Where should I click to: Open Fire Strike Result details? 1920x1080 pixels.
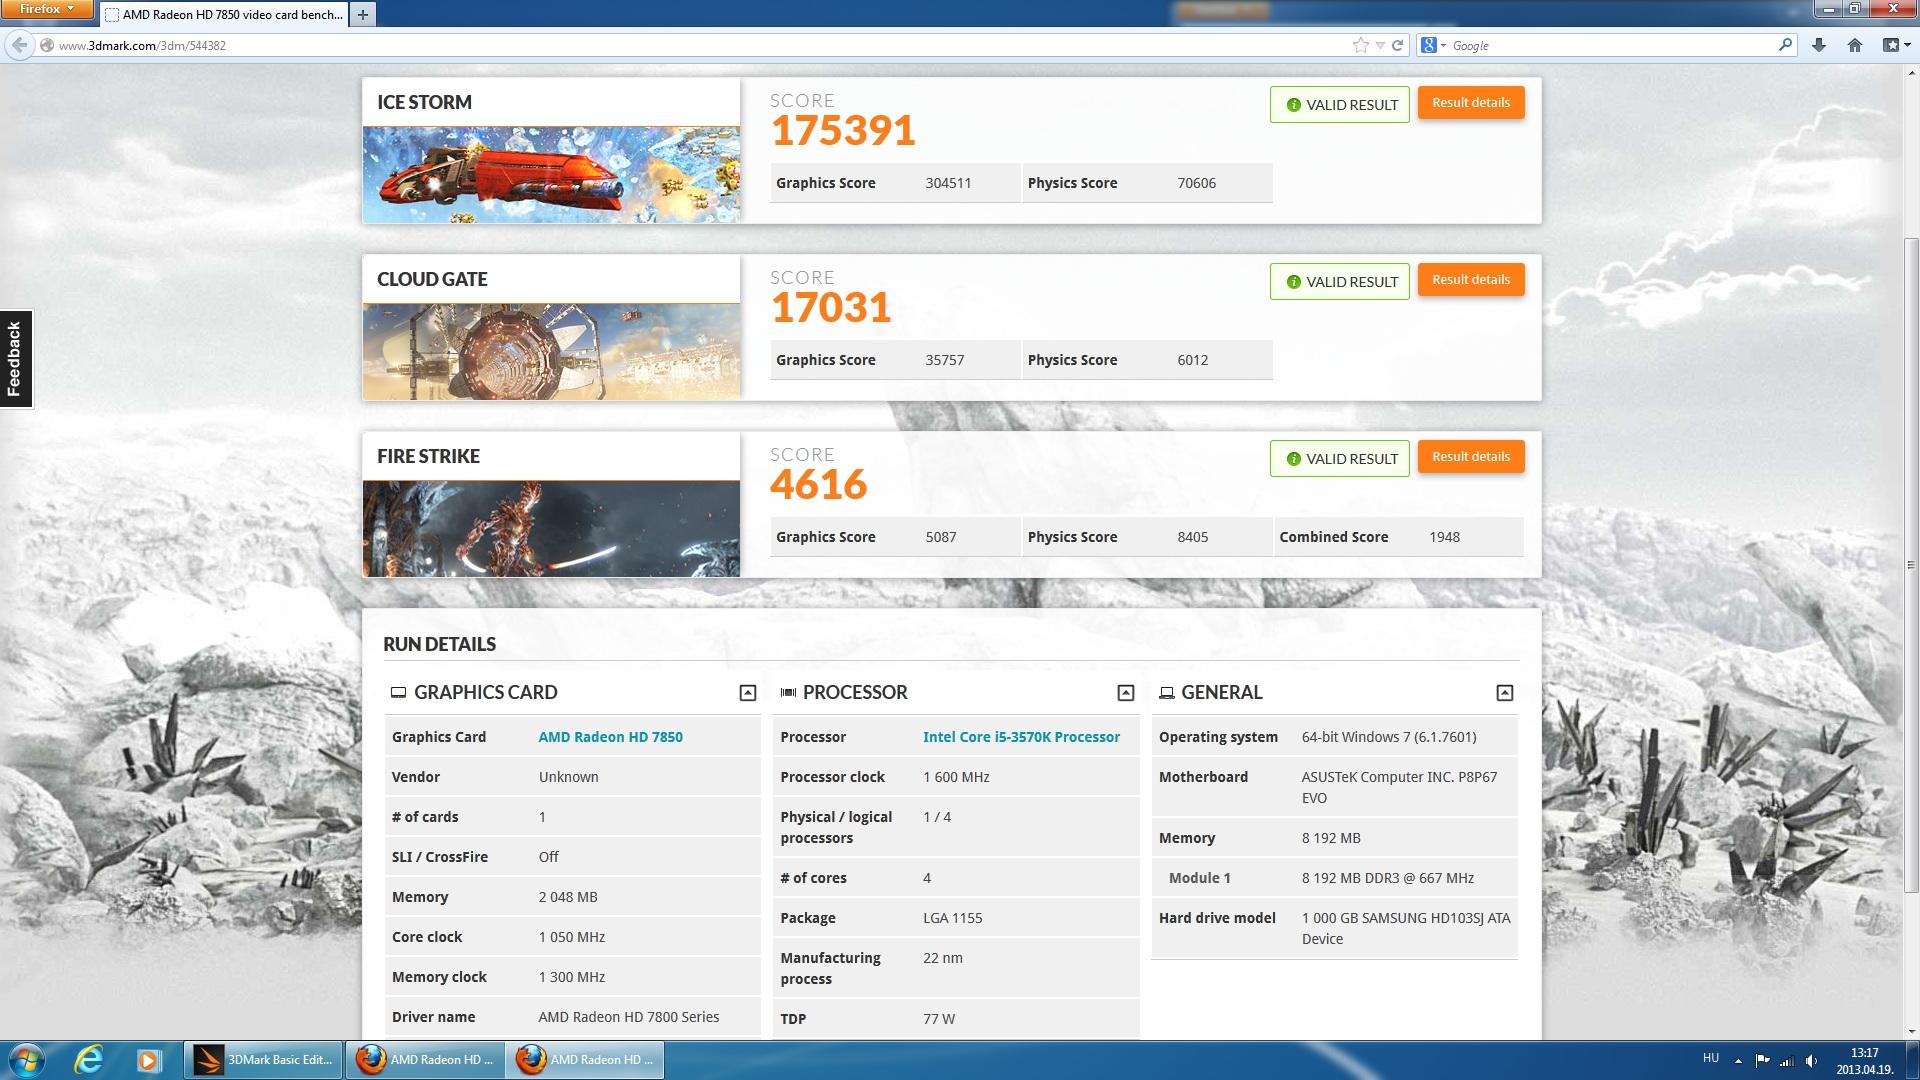coord(1471,457)
